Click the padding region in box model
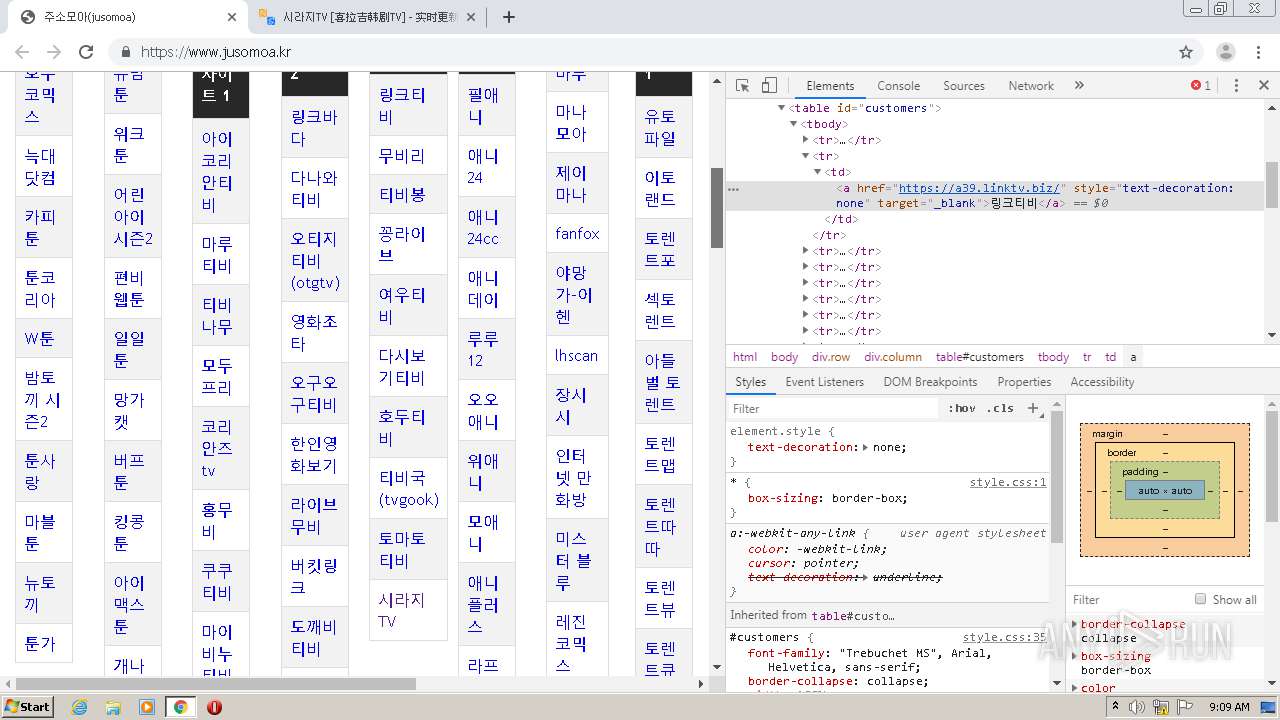Viewport: 1280px width, 720px height. pyautogui.click(x=1140, y=472)
